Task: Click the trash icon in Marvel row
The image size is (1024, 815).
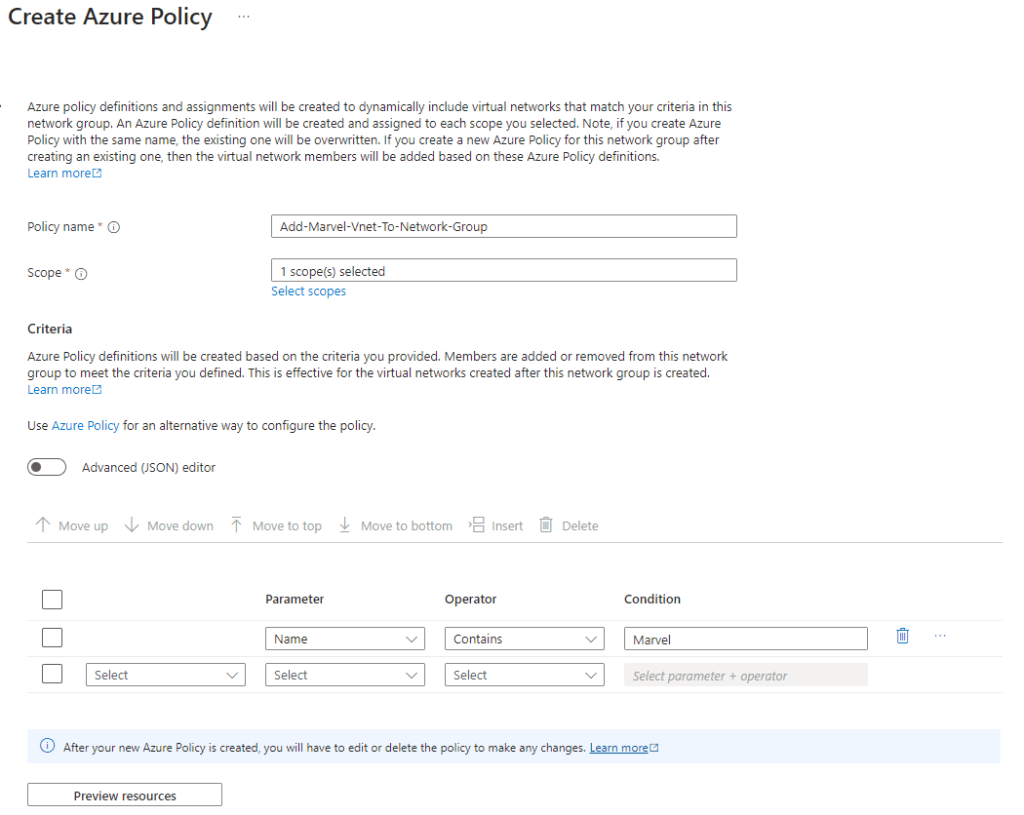Action: point(902,636)
